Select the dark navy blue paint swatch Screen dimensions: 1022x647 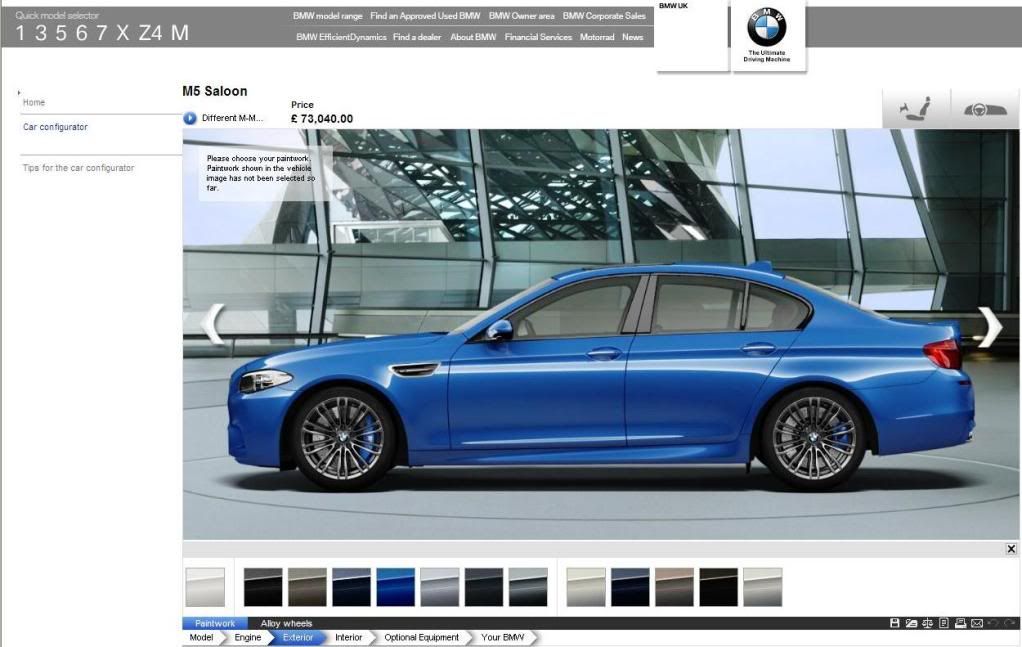(x=351, y=587)
